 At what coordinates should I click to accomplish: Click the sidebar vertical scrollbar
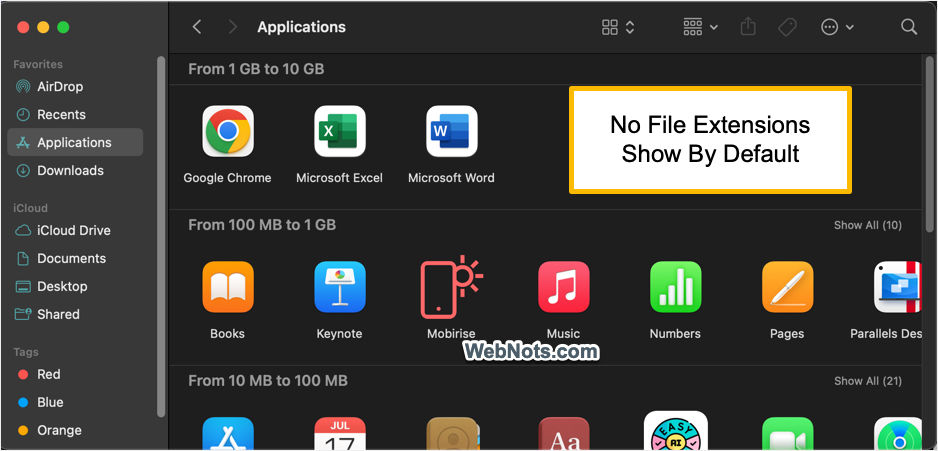(x=160, y=236)
